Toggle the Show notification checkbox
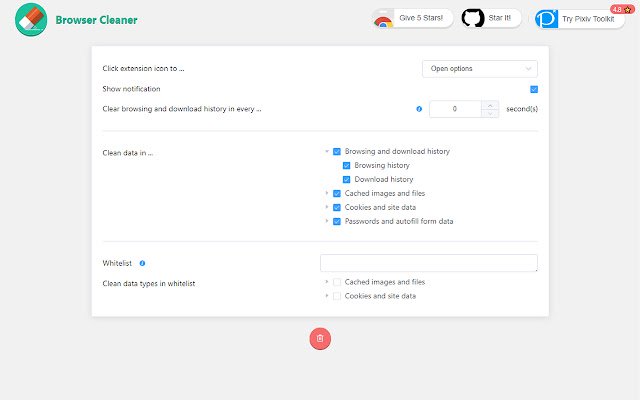640x400 pixels. point(534,89)
